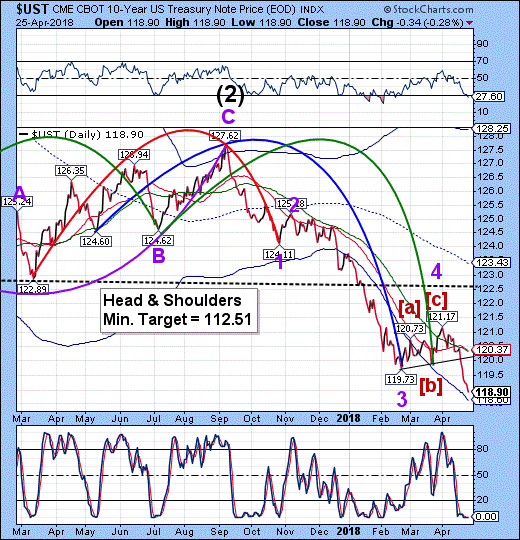This screenshot has width=520, height=540.
Task: Click the 128.25 upper band value tag
Action: [x=492, y=128]
